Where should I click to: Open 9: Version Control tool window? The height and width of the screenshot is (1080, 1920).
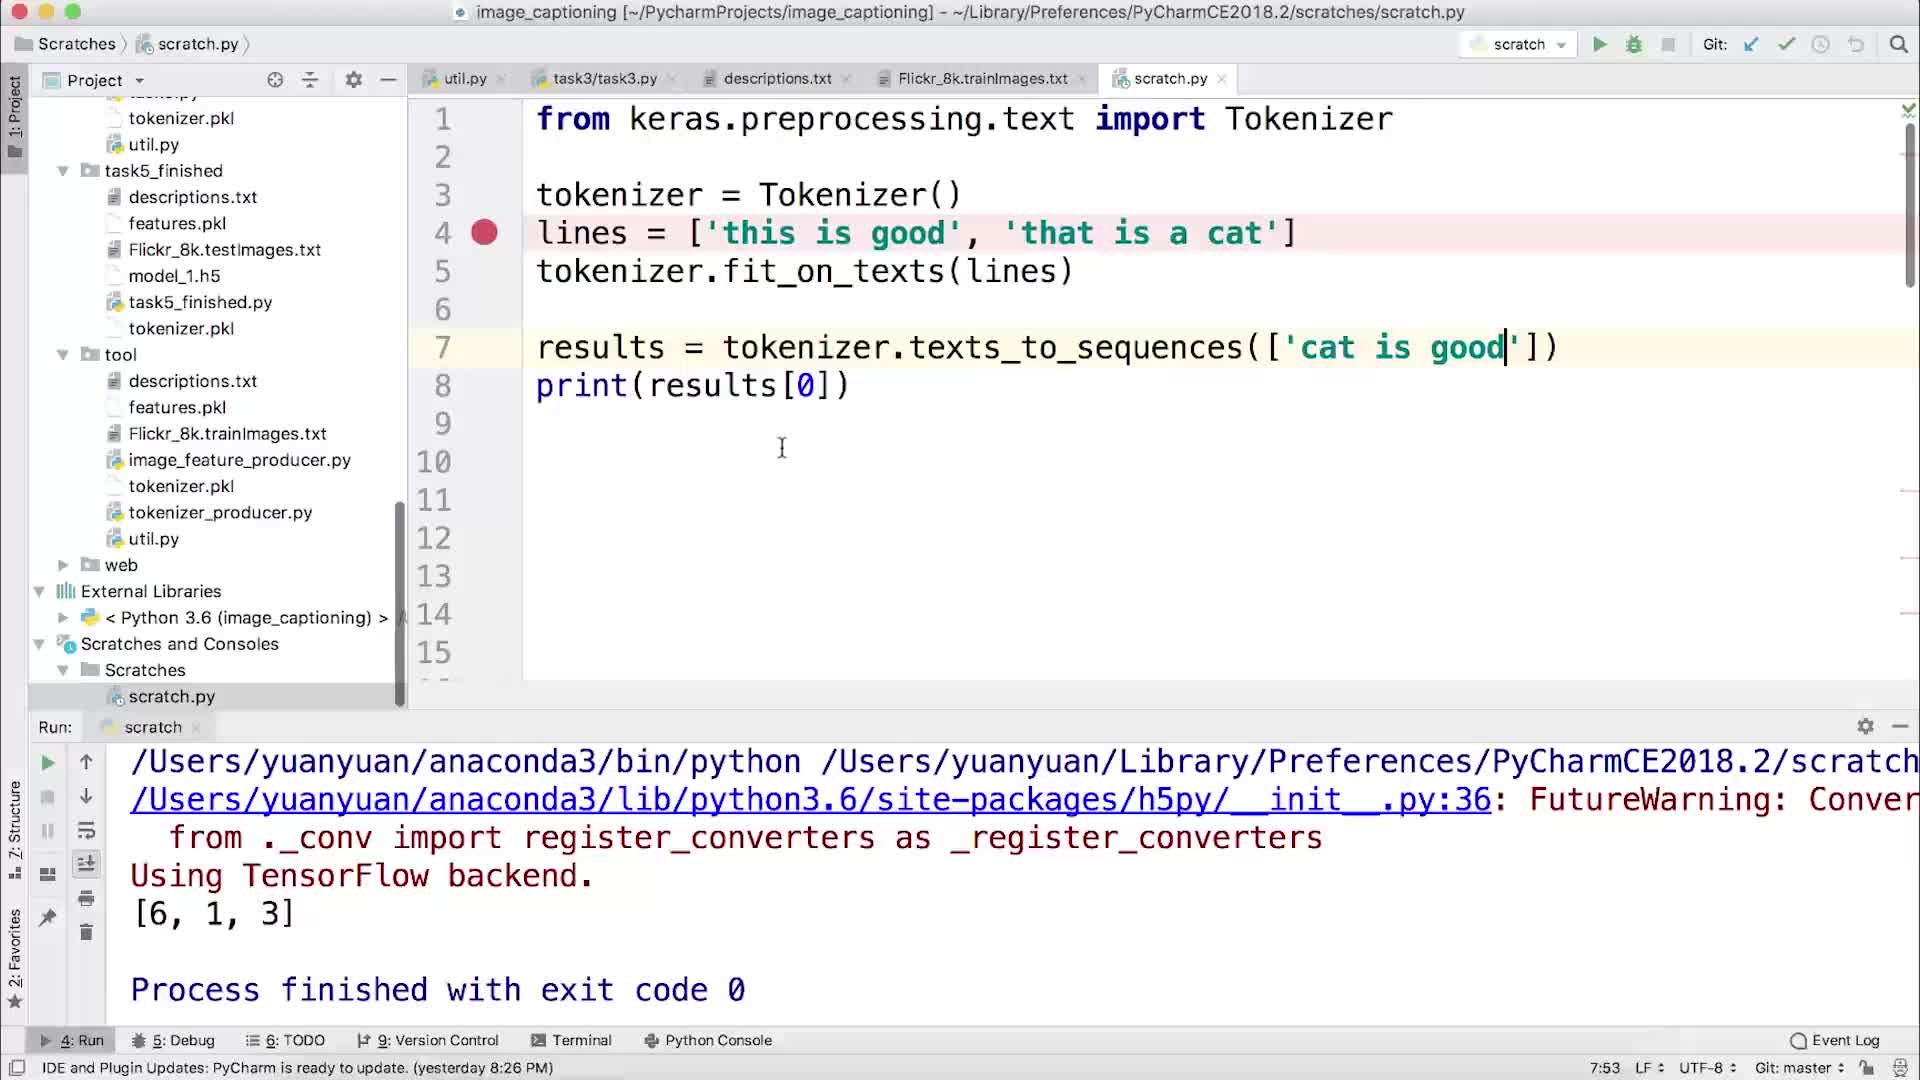428,1040
